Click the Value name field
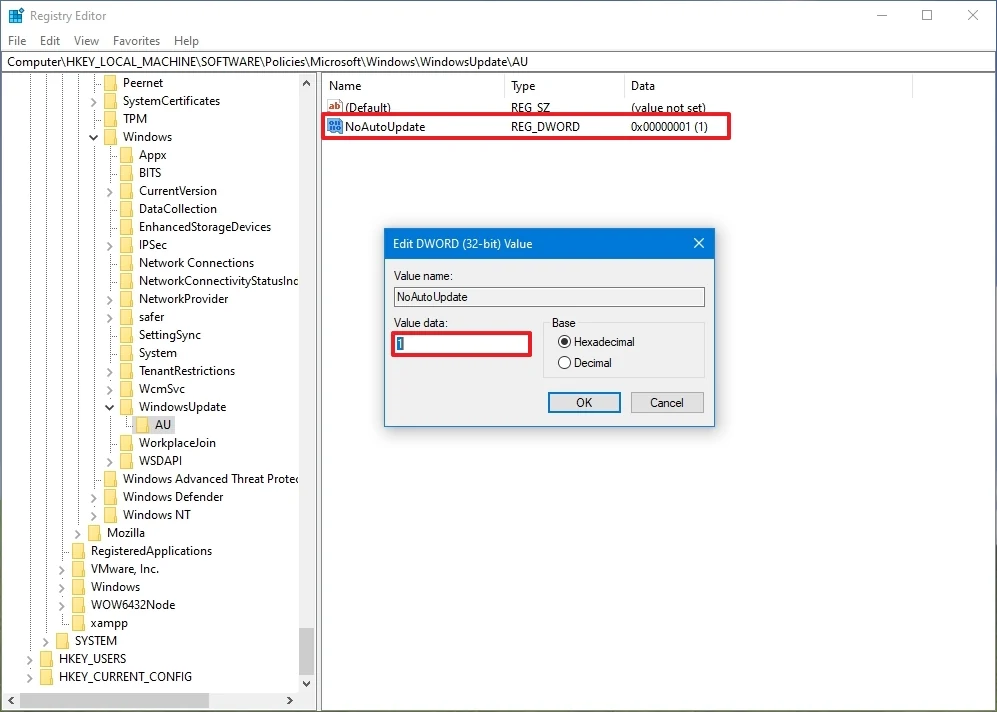The image size is (997, 712). (549, 297)
